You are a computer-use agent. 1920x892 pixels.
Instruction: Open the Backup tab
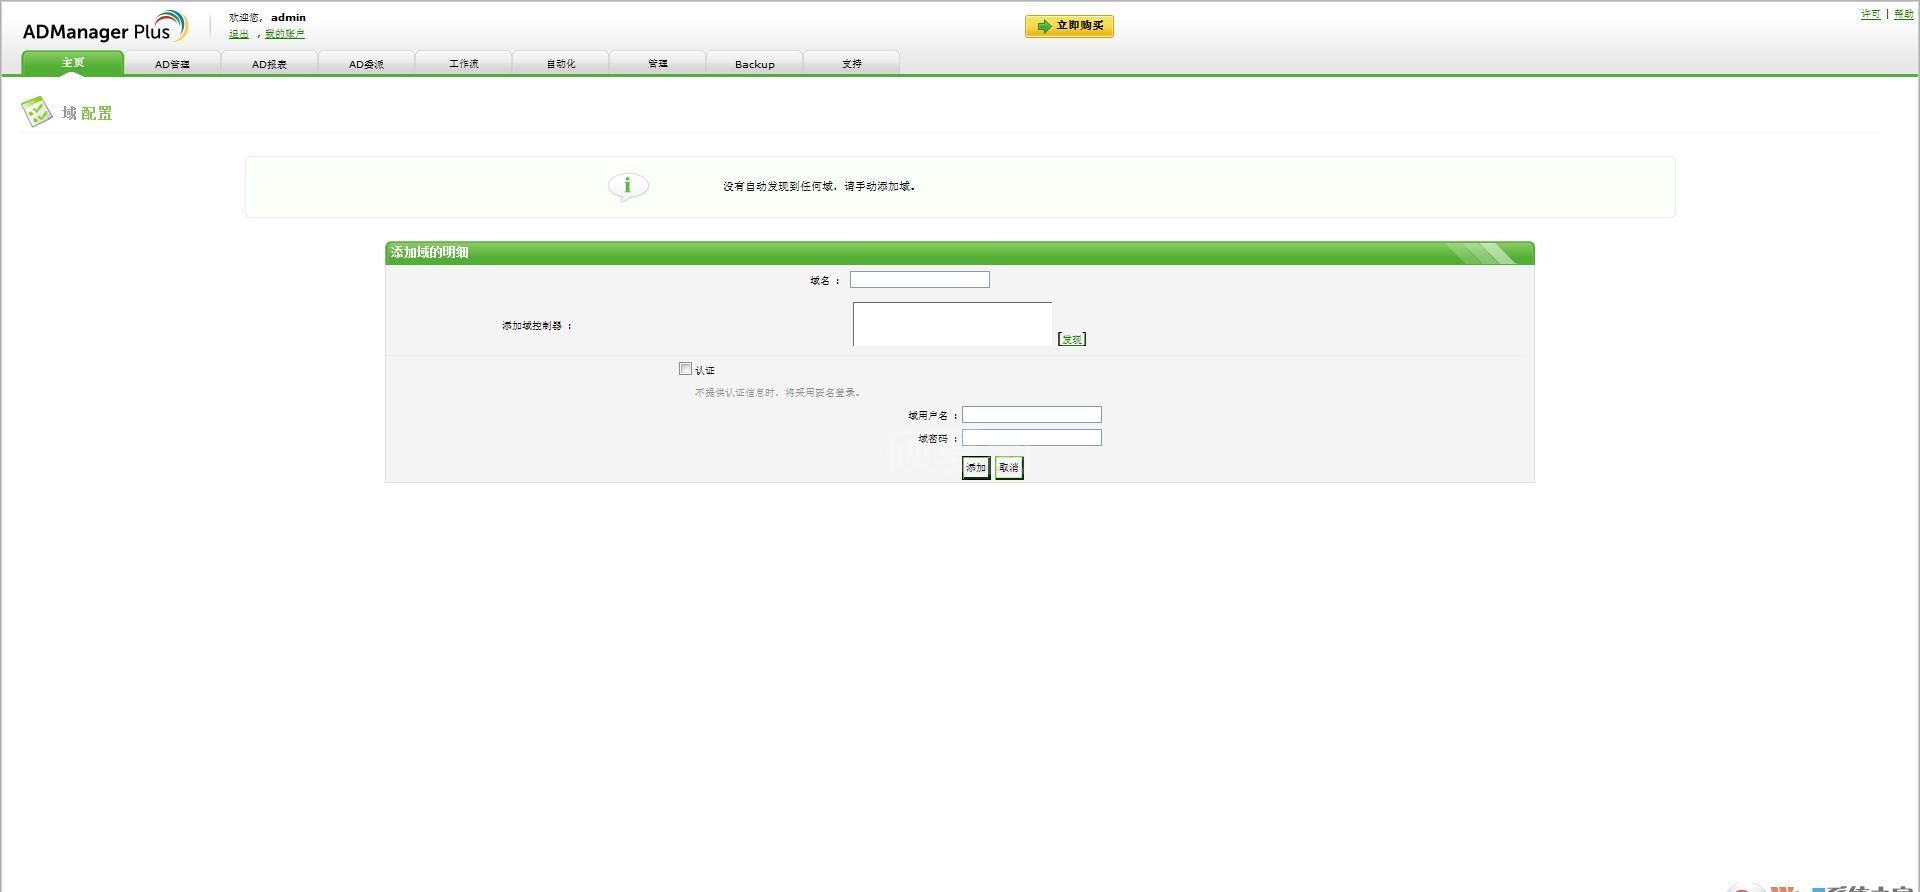point(755,64)
